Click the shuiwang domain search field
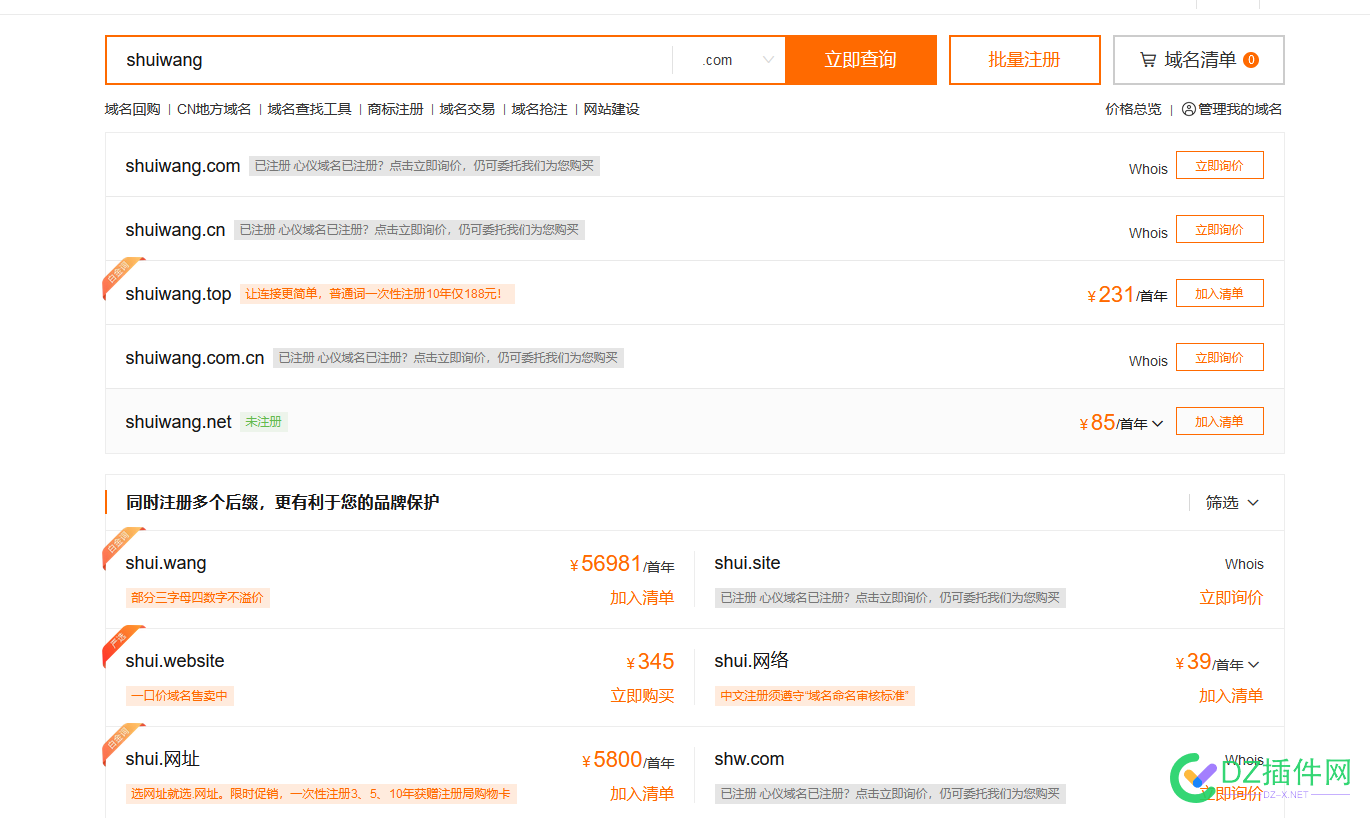This screenshot has height=818, width=1370. click(389, 60)
